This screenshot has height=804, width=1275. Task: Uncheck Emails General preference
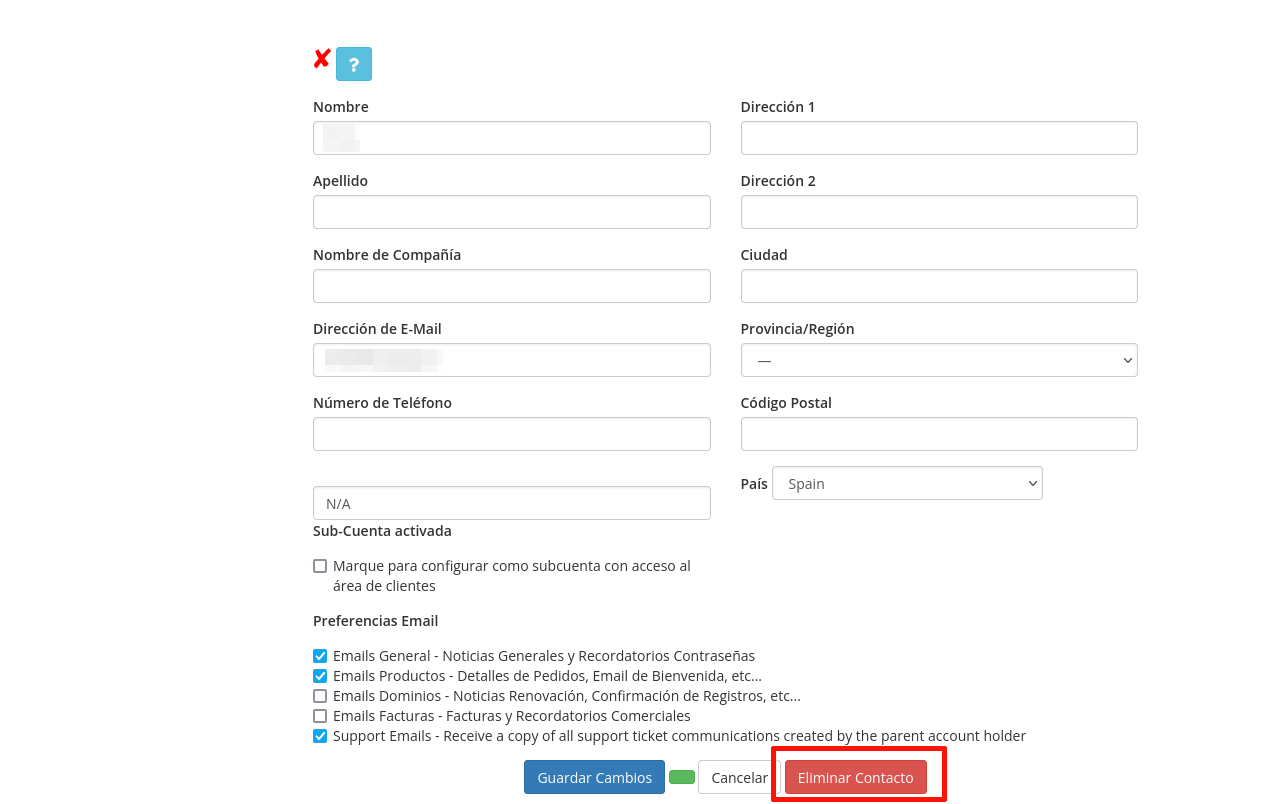coord(320,656)
